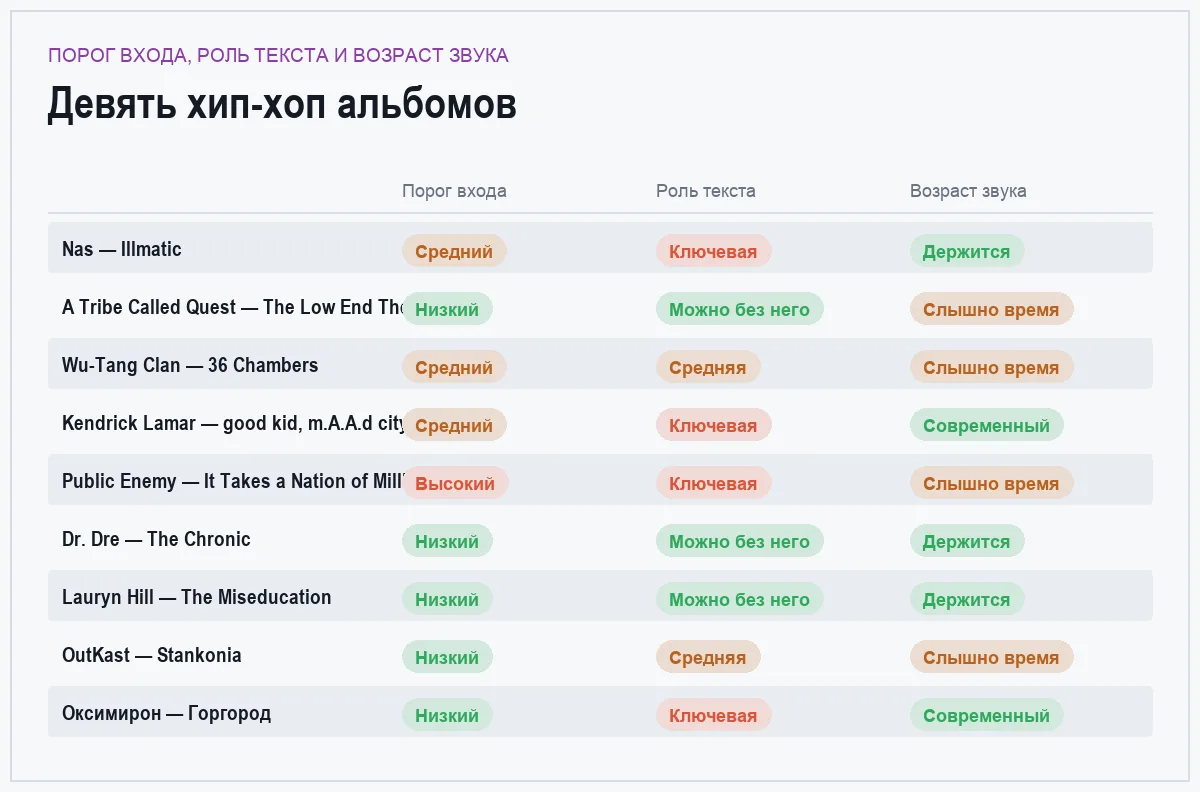
Task: Open the Nas — Illmatic row
Action: pyautogui.click(x=600, y=248)
